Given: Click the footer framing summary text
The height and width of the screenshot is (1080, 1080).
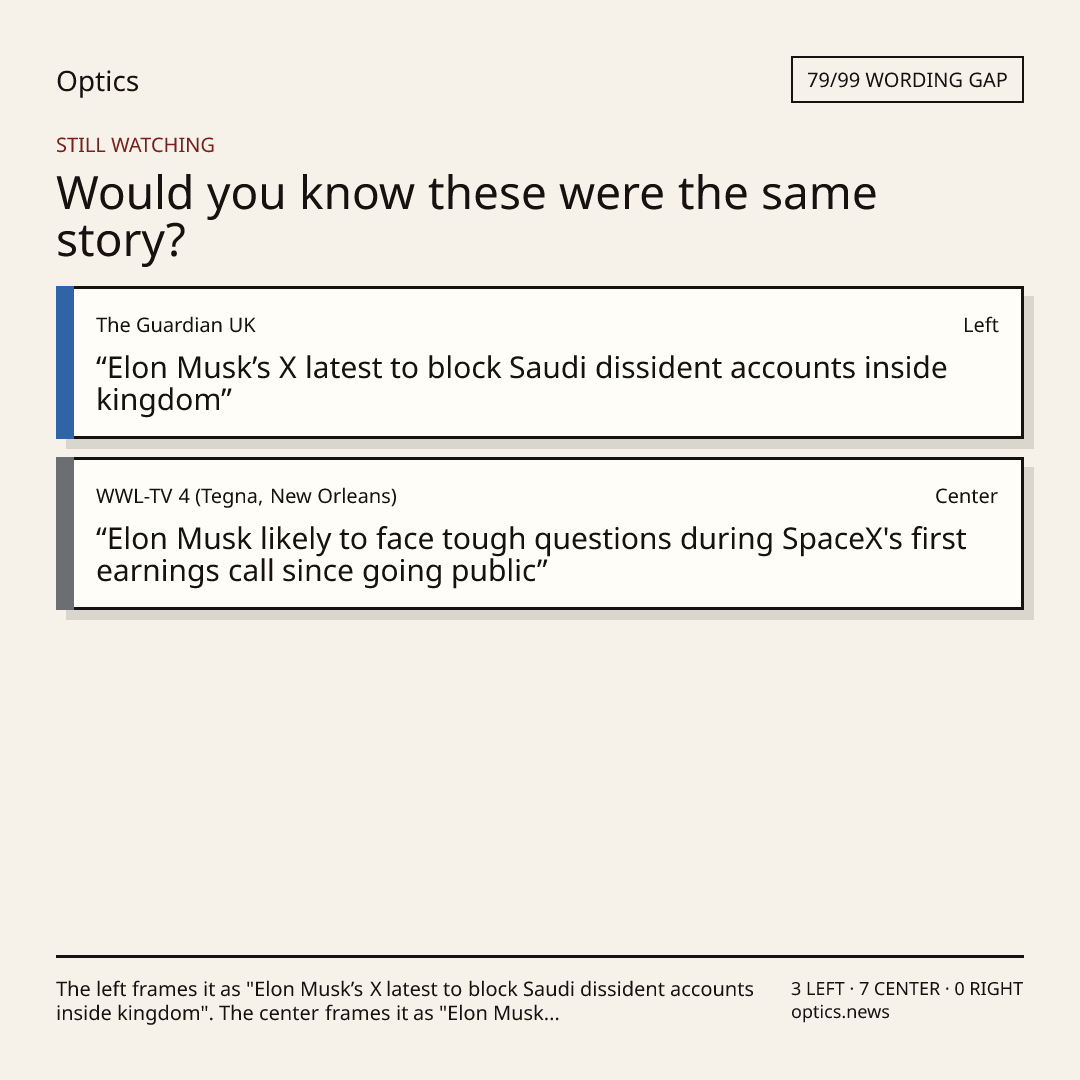Looking at the screenshot, I should (405, 1001).
